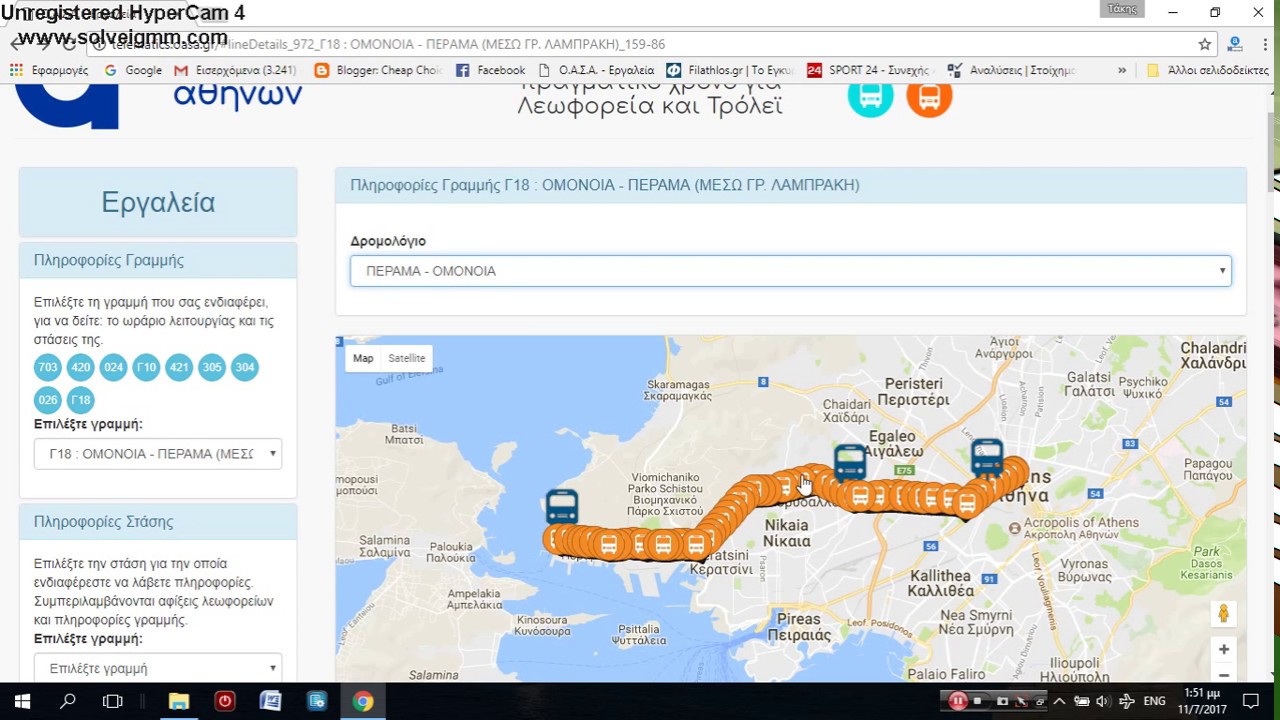Click the airplane mode tray icon

tap(1127, 701)
